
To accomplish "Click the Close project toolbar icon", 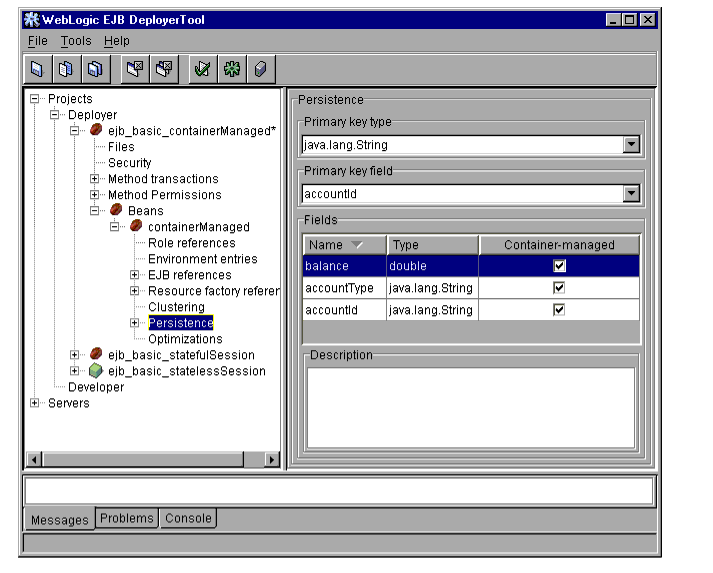I will point(135,69).
